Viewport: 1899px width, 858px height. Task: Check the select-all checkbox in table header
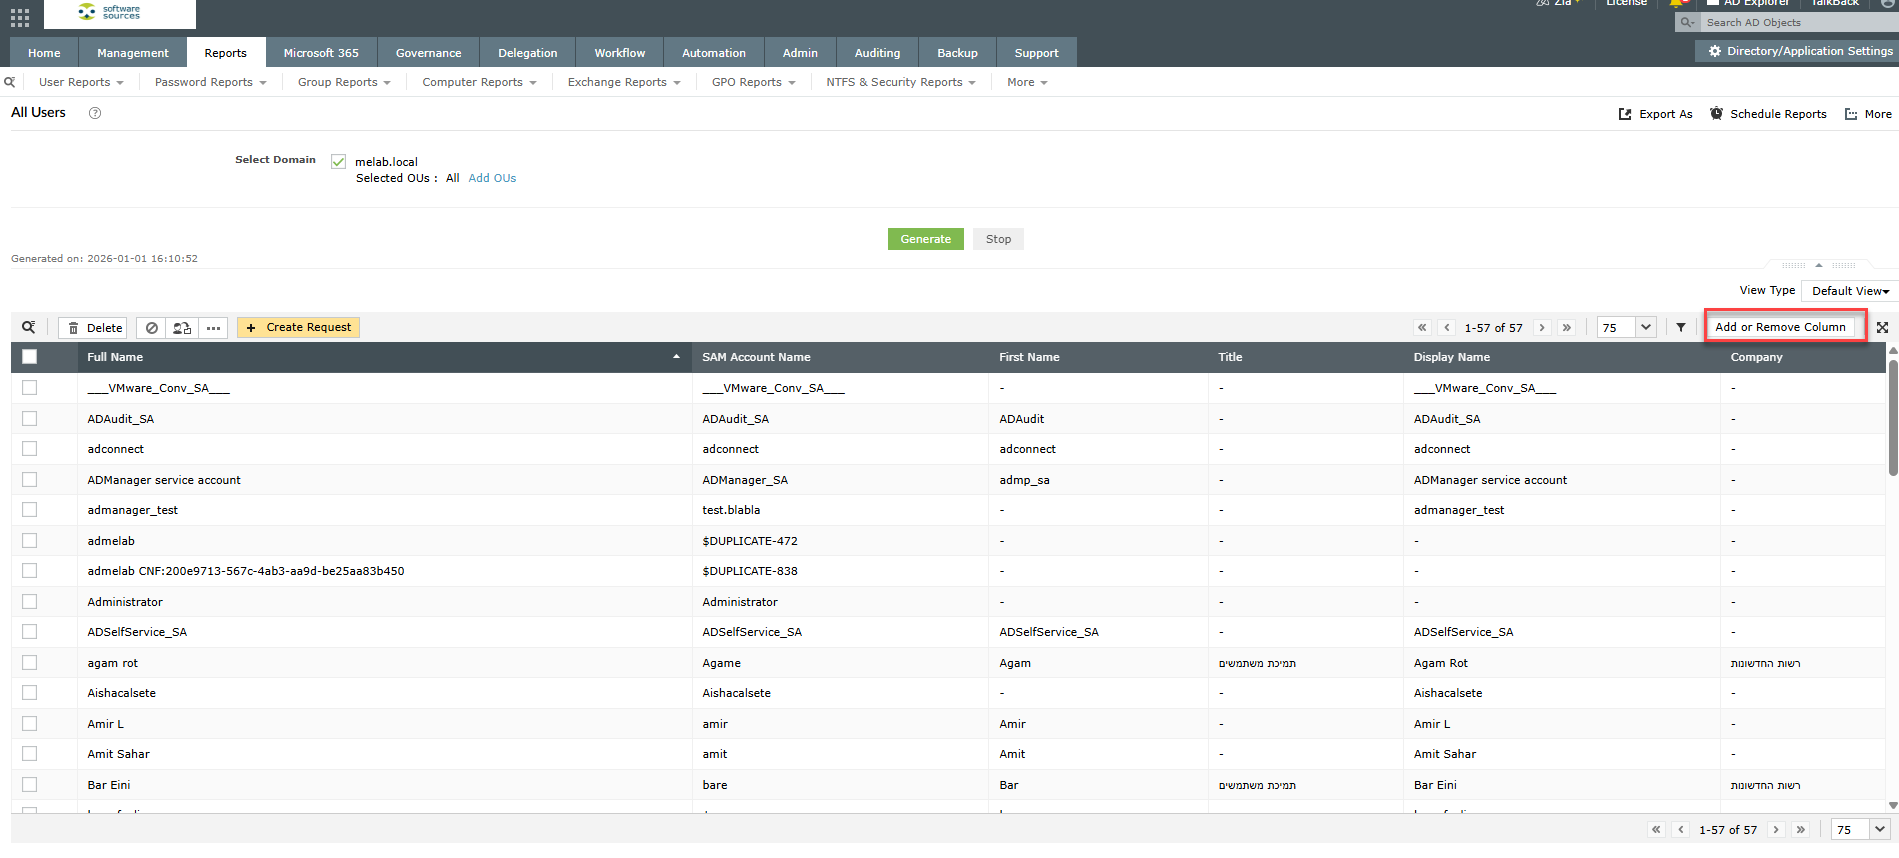tap(30, 357)
